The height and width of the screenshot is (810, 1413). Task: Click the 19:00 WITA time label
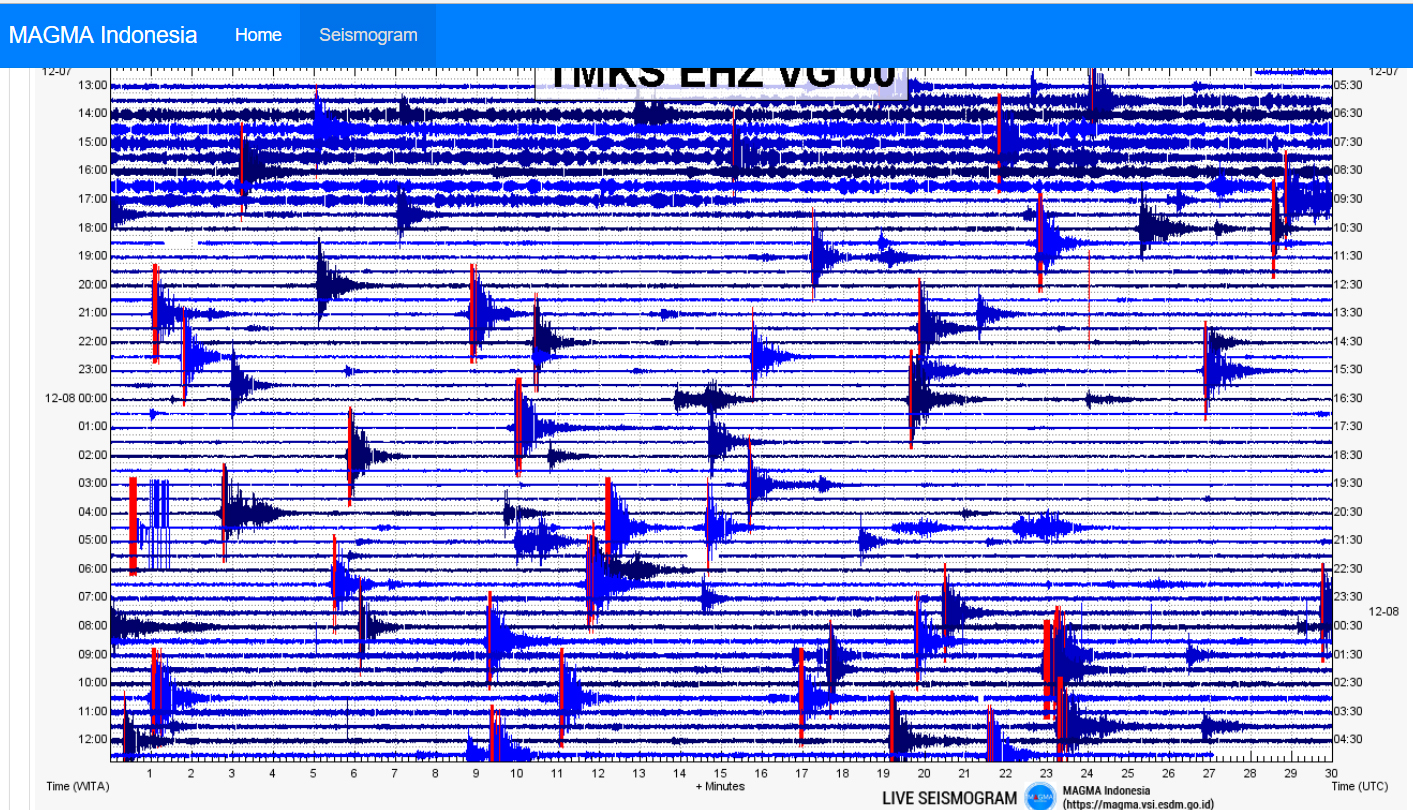click(92, 256)
